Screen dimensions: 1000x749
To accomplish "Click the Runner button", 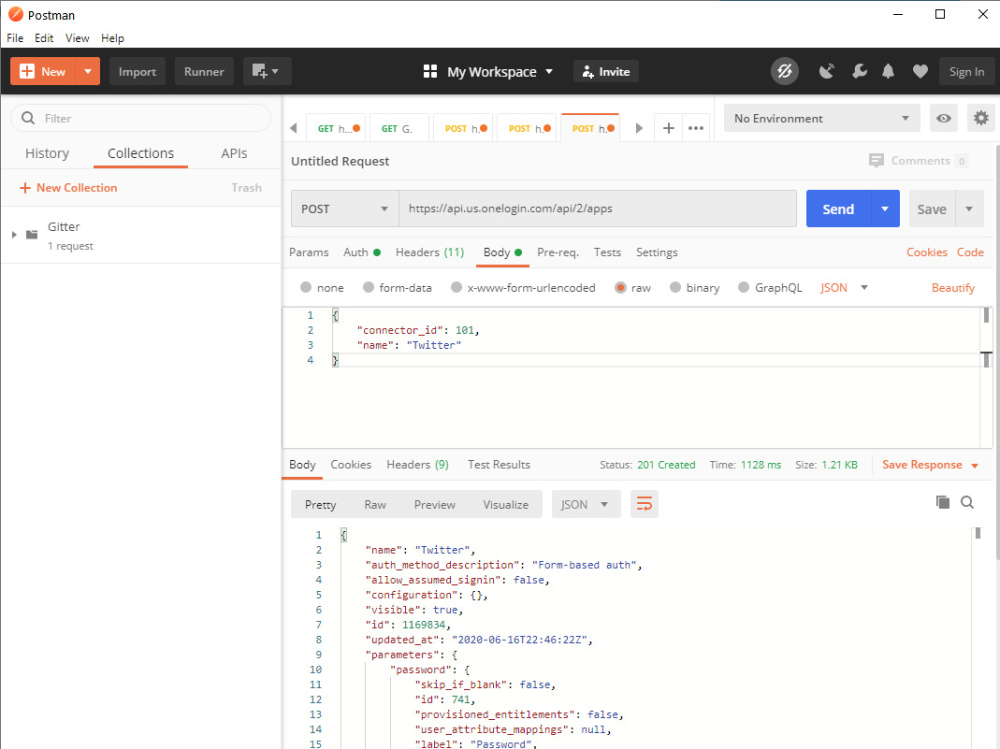I will click(204, 71).
